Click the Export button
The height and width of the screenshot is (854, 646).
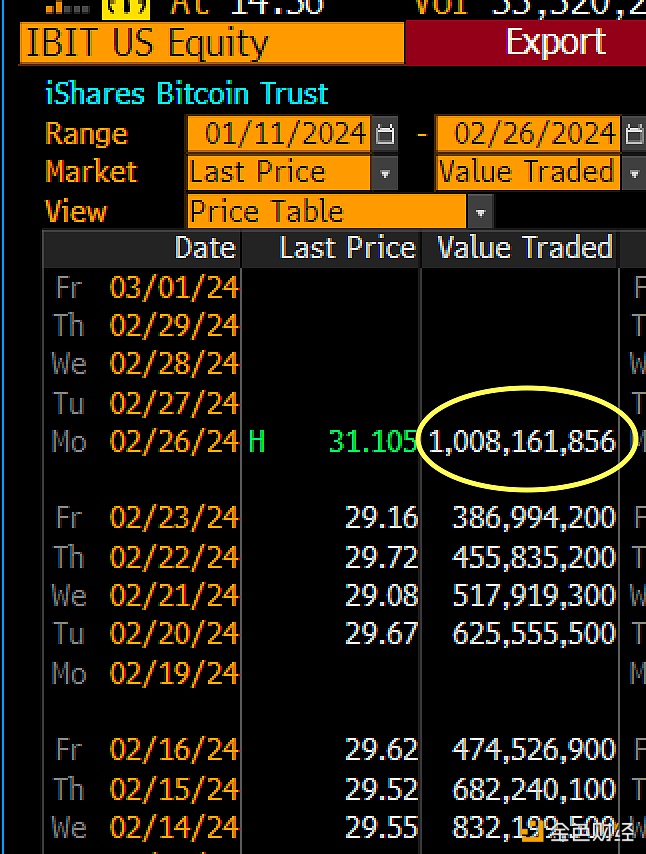tap(556, 42)
